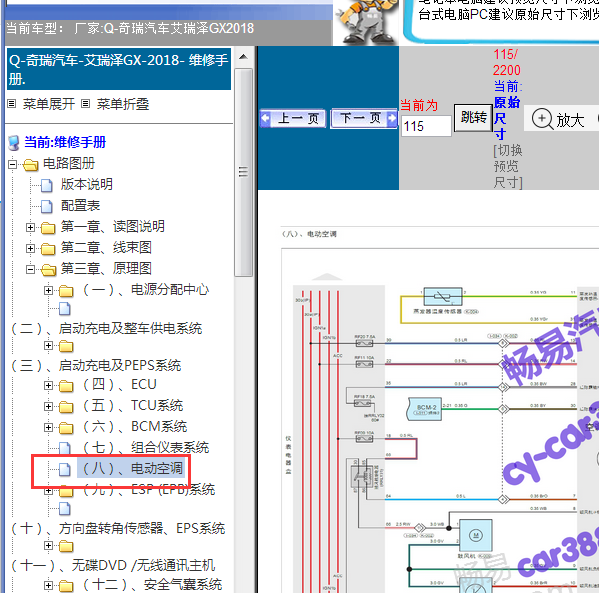599x593 pixels.
Task: Click page icon of （八）、电动空调
Action: point(65,469)
